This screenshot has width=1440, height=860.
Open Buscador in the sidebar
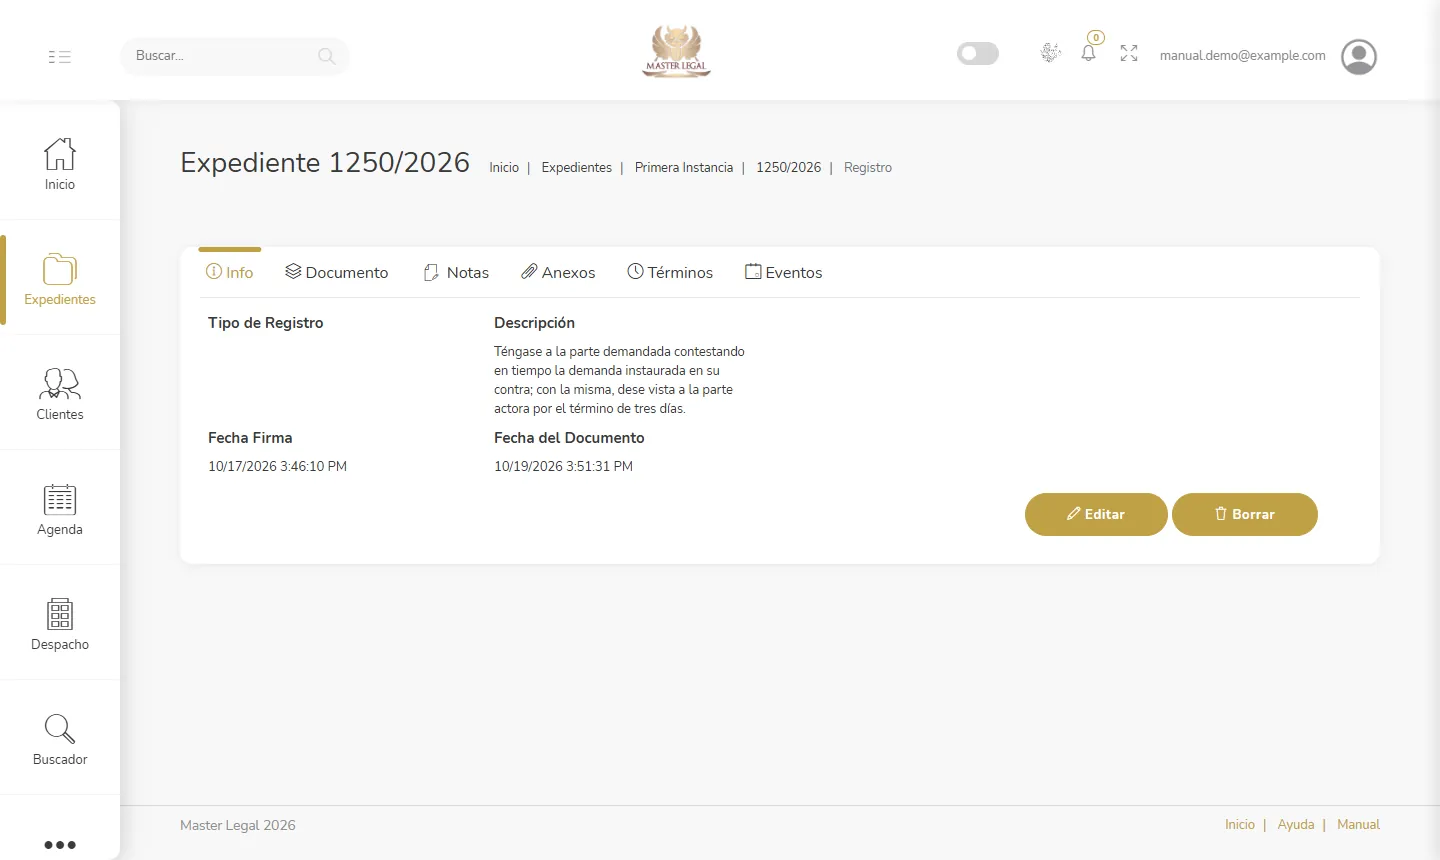pyautogui.click(x=60, y=739)
